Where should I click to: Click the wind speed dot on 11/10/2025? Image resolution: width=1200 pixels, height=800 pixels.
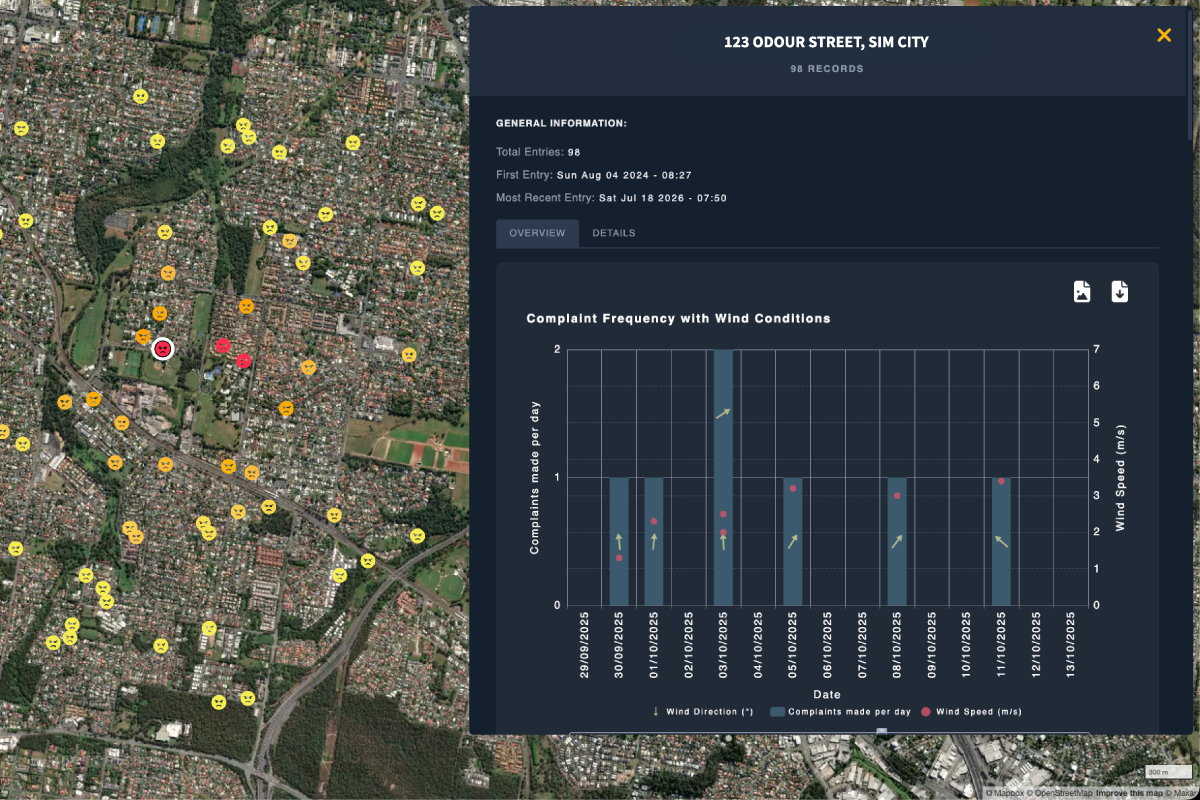tap(1001, 481)
